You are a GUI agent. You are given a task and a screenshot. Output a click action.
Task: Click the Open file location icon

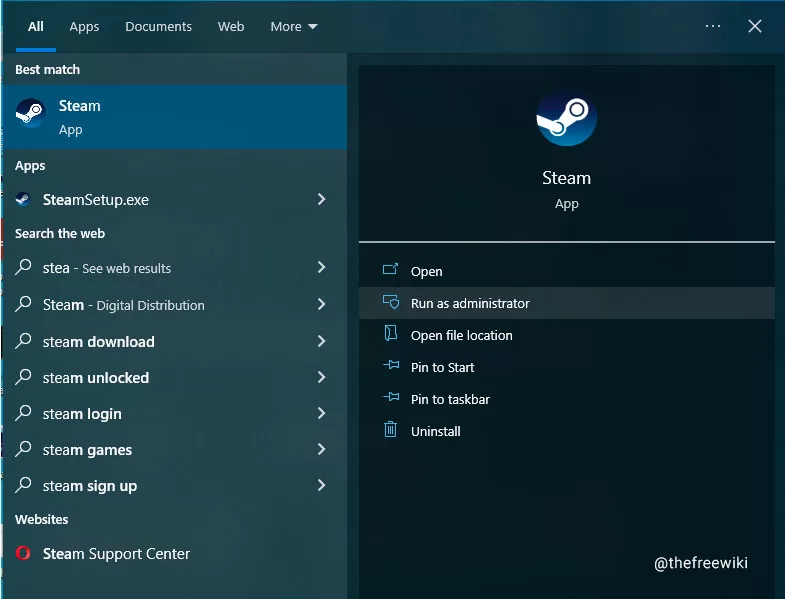coord(390,334)
